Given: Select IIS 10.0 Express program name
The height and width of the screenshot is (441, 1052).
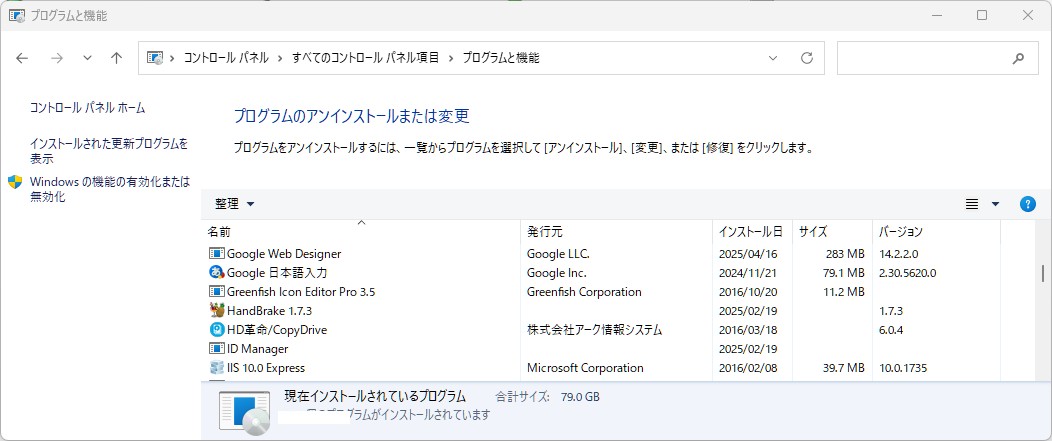Looking at the screenshot, I should [266, 367].
